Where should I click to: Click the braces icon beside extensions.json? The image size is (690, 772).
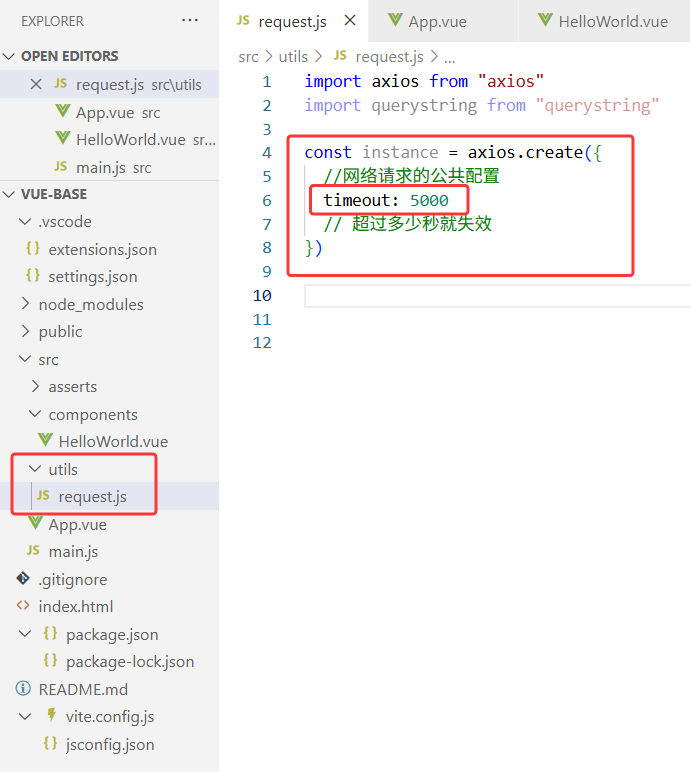(33, 248)
